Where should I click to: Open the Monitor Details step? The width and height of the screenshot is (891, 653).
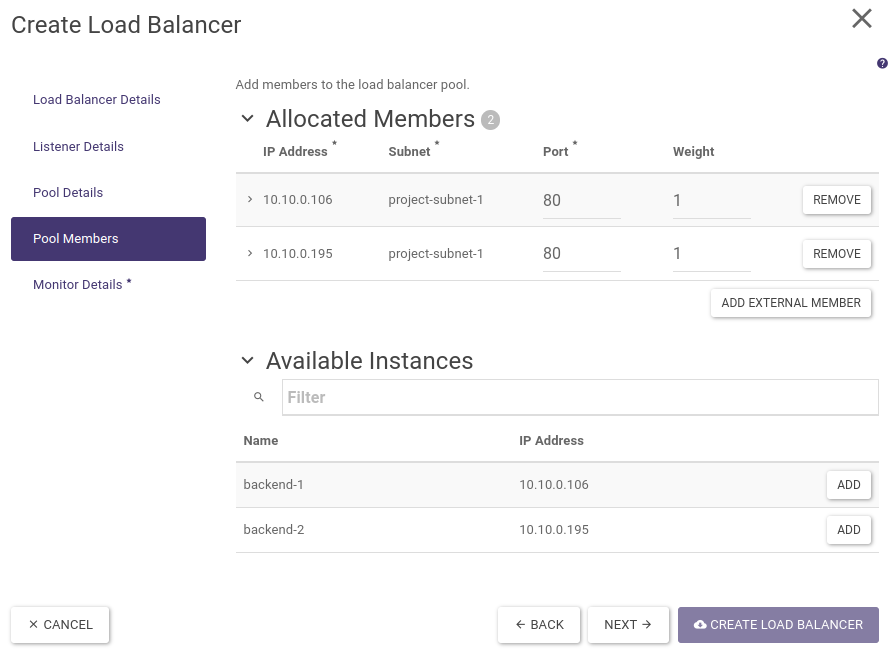click(78, 285)
